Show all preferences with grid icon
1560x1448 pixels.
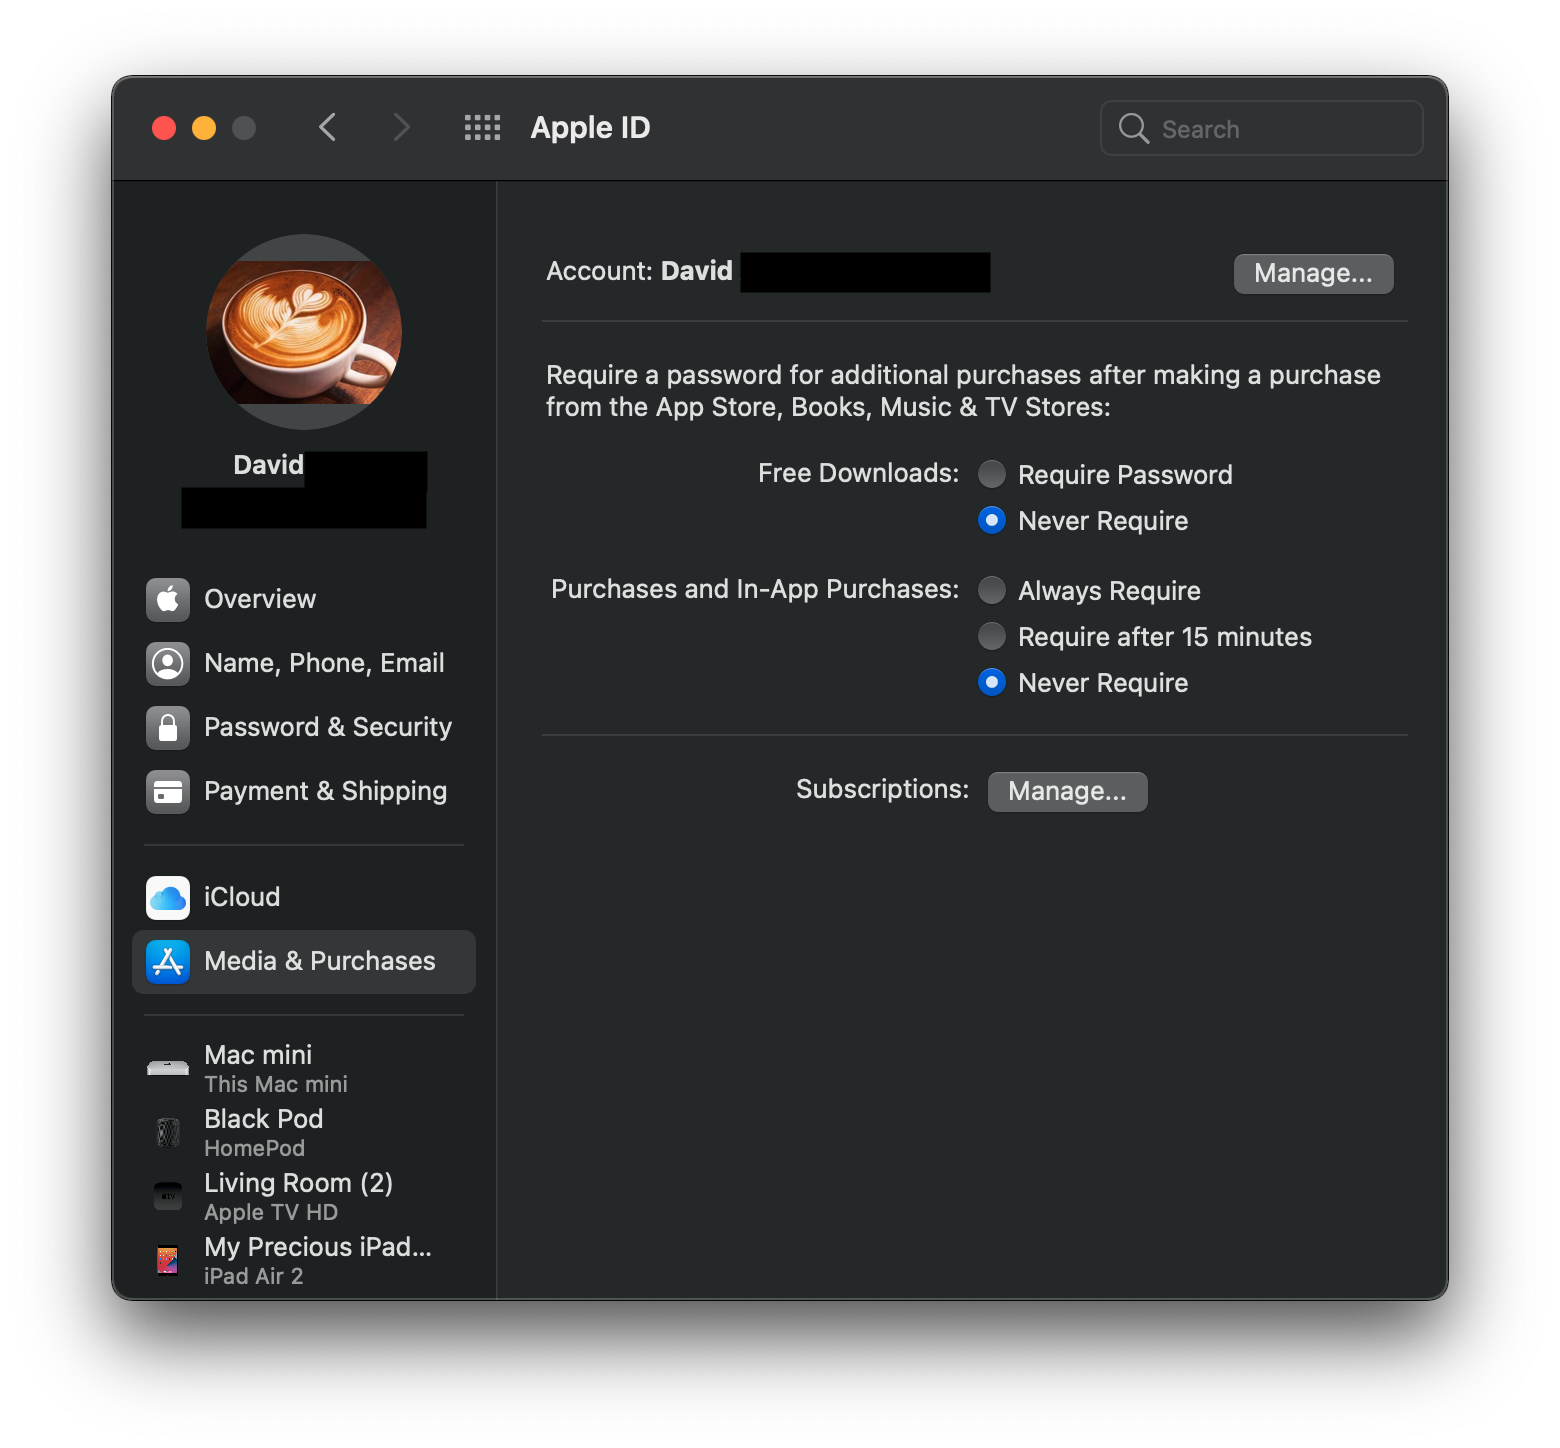coord(482,128)
